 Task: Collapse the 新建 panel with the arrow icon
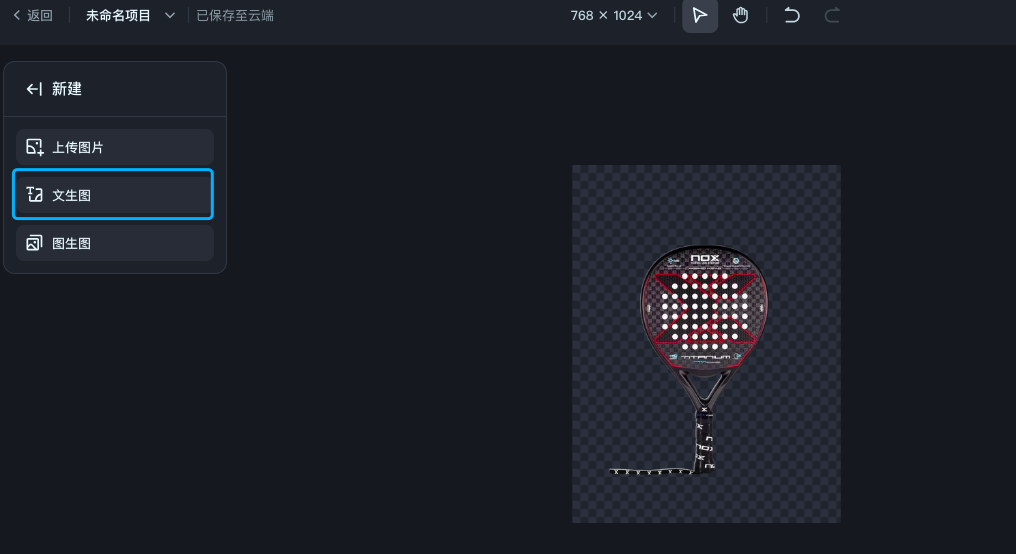click(x=34, y=89)
